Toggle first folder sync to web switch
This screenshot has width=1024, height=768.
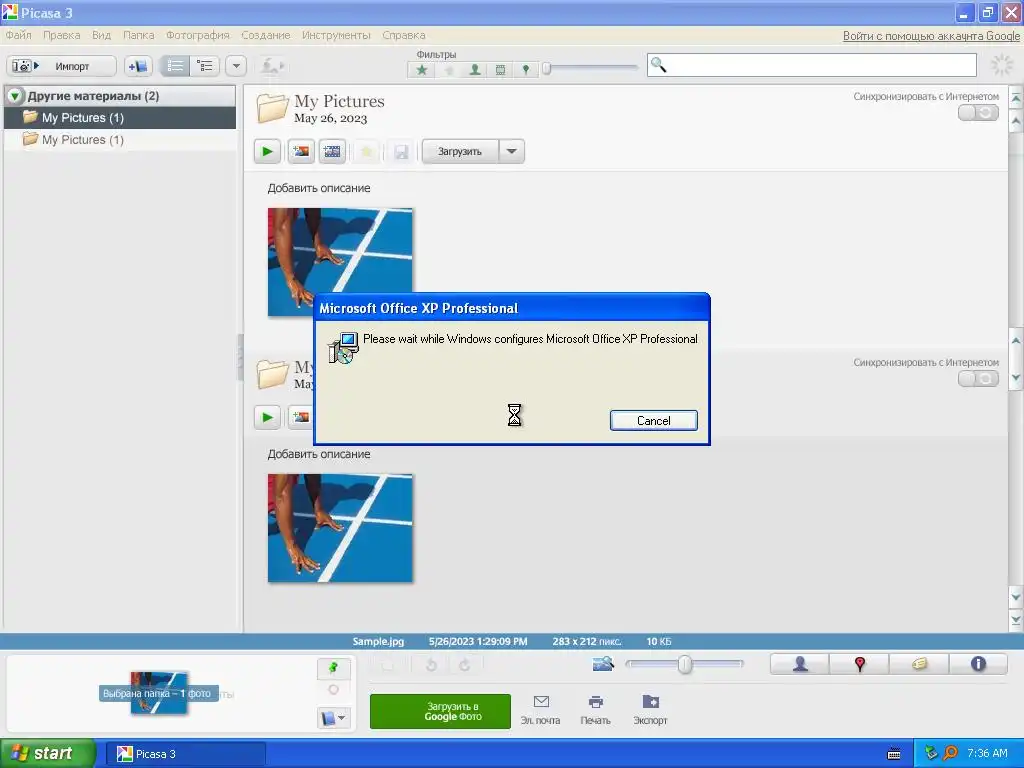click(978, 112)
